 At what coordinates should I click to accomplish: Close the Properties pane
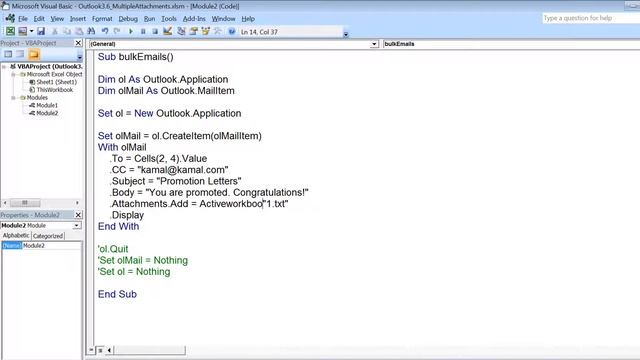(78, 215)
